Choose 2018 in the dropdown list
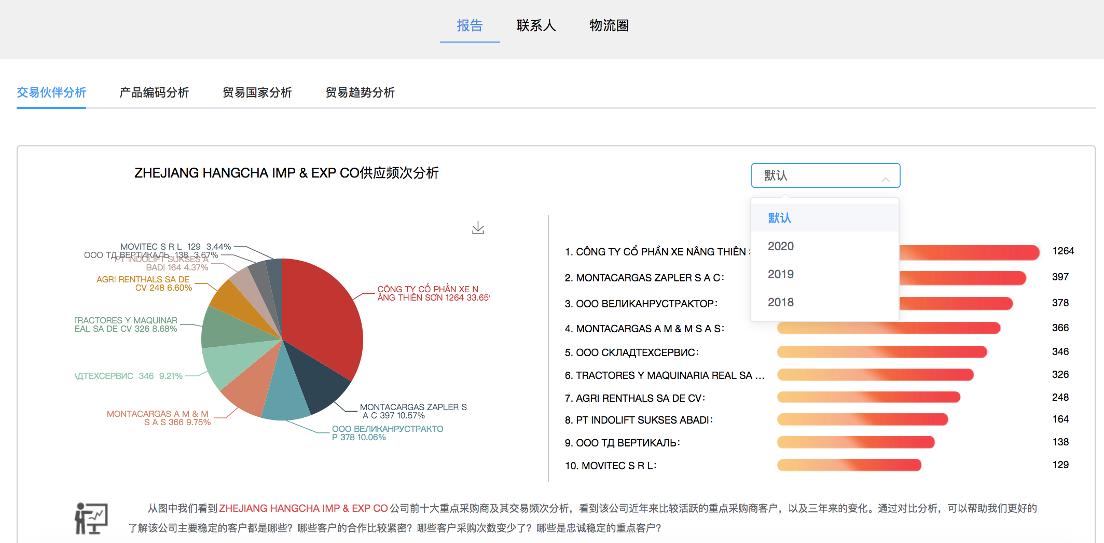 click(824, 303)
